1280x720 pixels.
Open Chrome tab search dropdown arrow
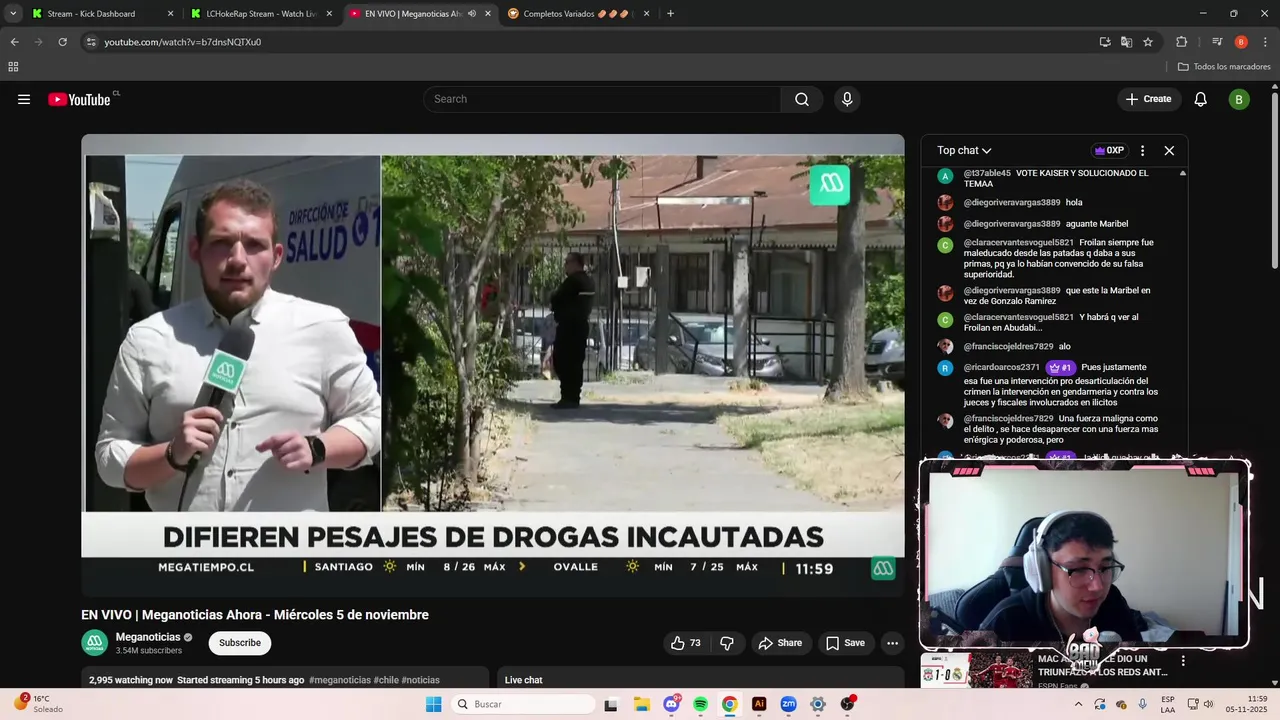[x=13, y=14]
